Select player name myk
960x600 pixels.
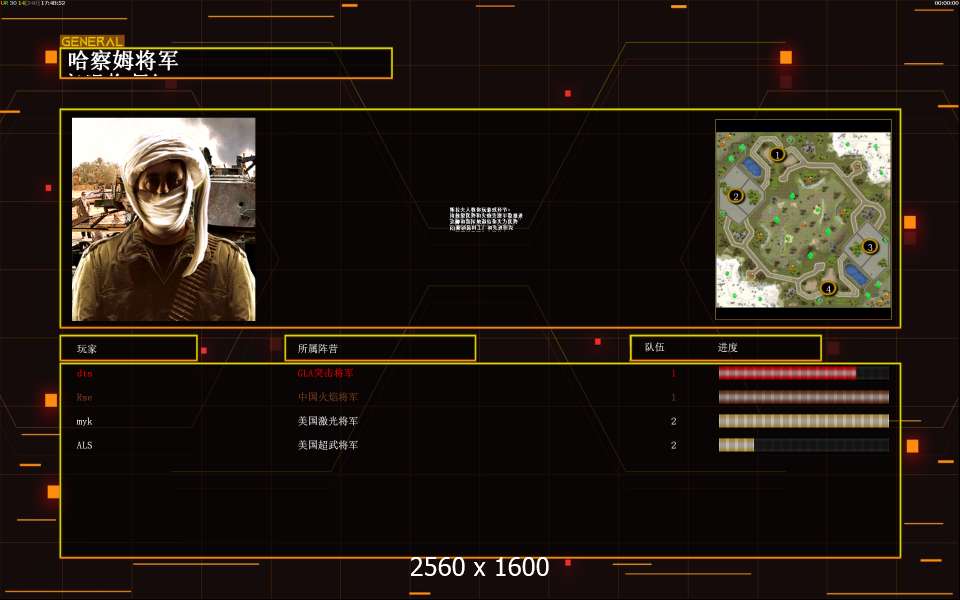tap(84, 422)
